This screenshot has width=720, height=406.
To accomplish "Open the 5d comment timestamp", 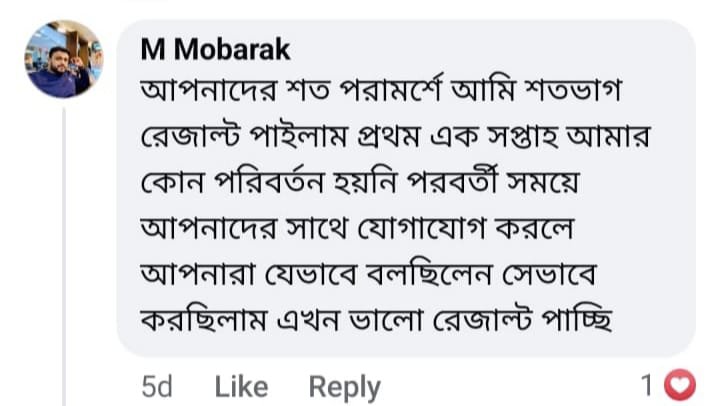I will (x=157, y=386).
